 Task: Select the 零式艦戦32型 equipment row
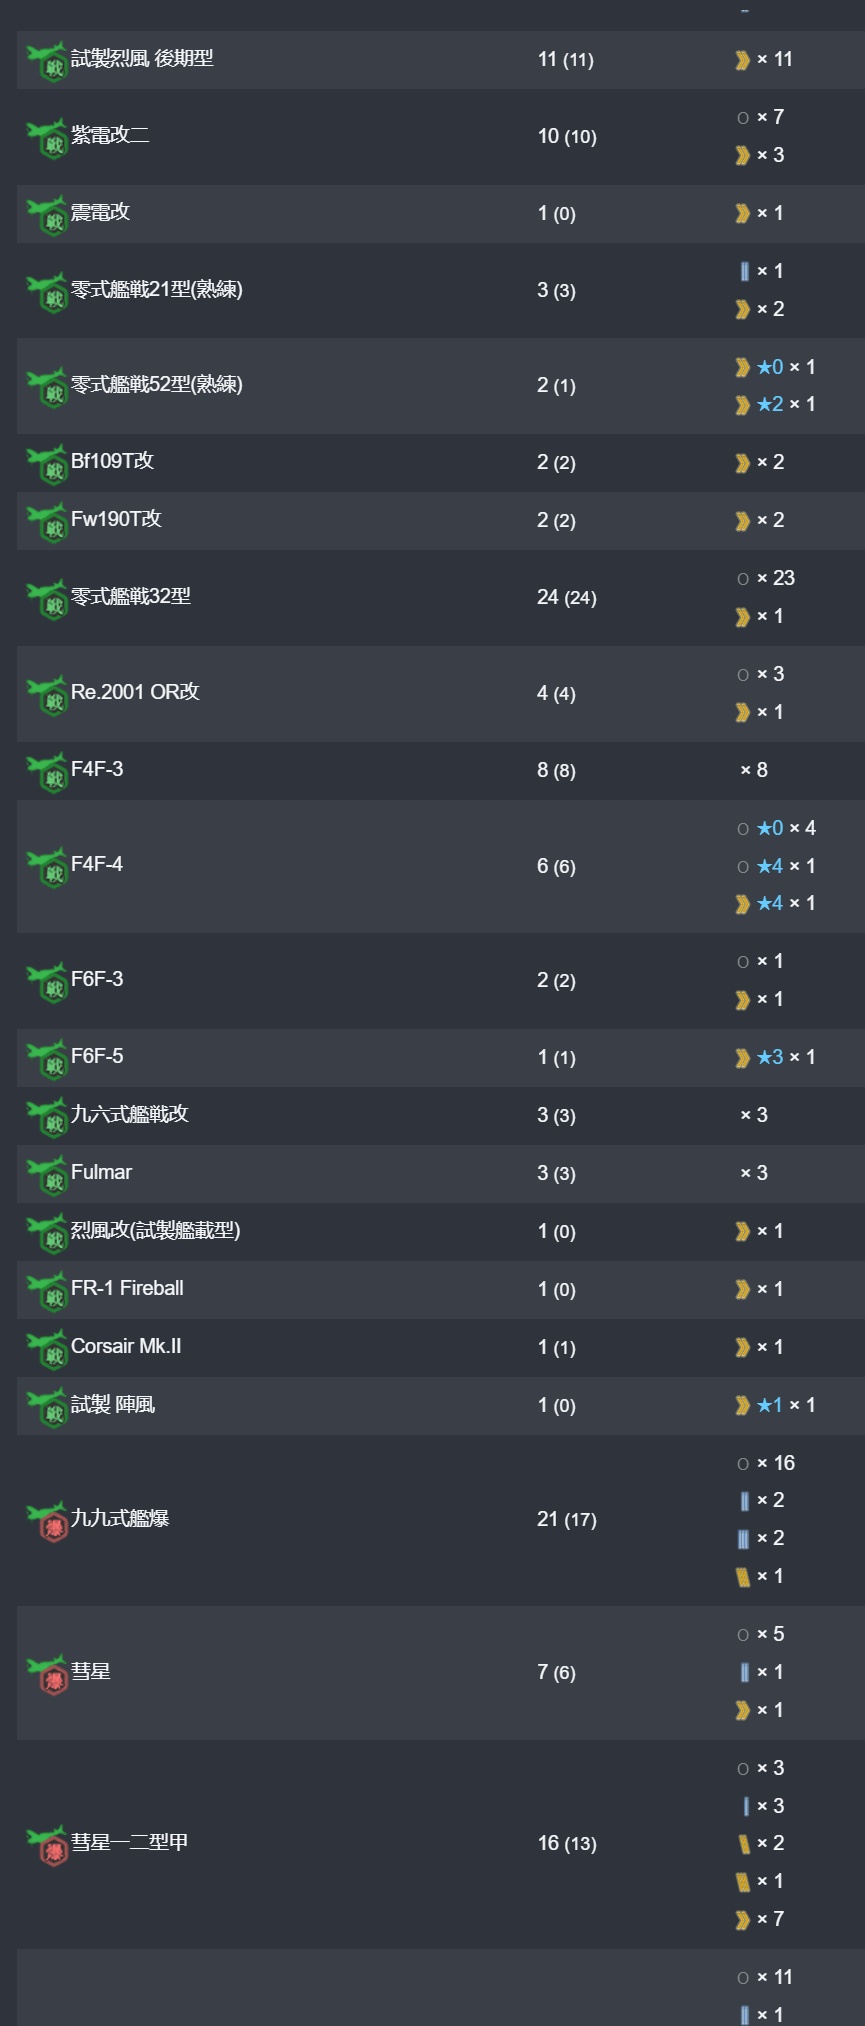click(441, 597)
